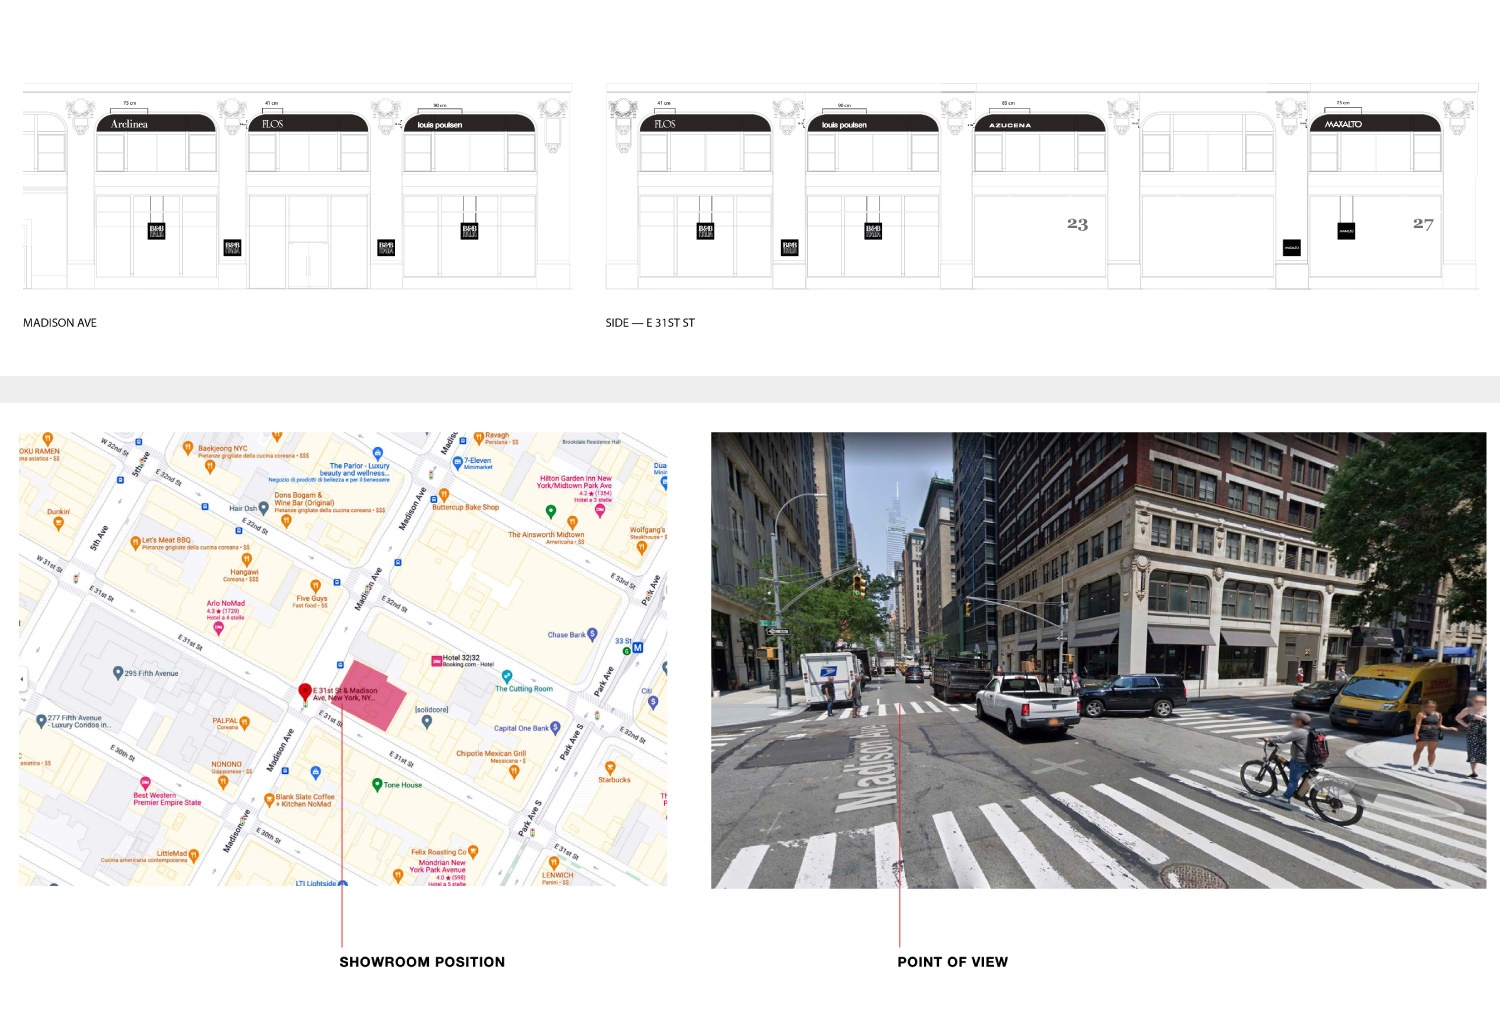Click the AZUCENA awning sign
1500x1018 pixels.
[x=1038, y=124]
